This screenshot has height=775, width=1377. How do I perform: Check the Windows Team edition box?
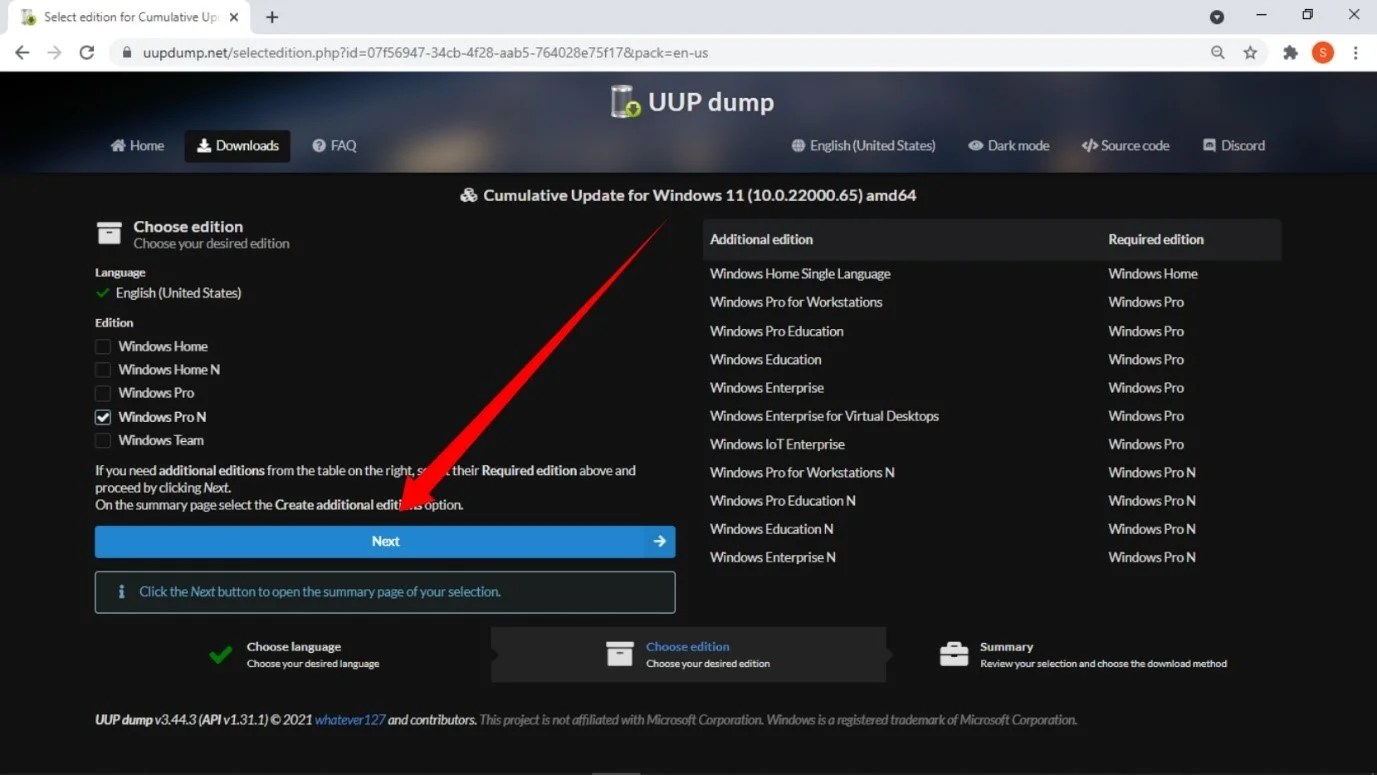click(103, 440)
